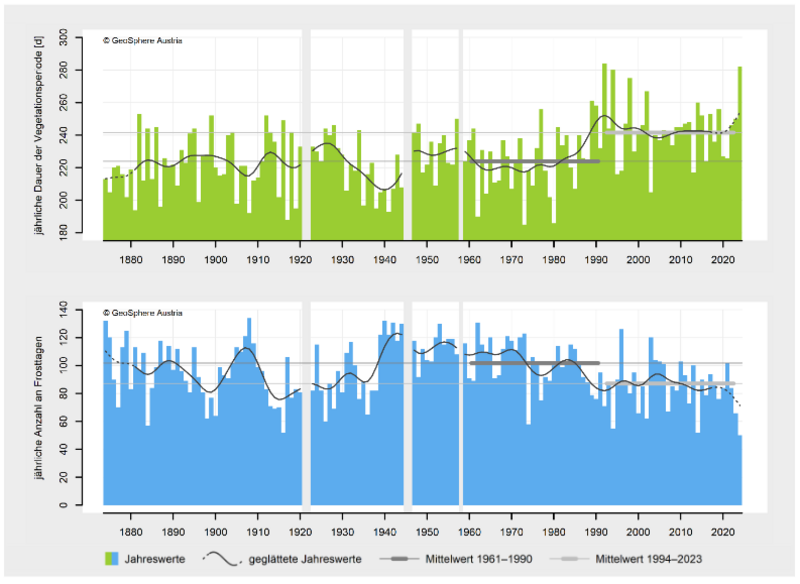Click the last, shortest blue bar at far right
The width and height of the screenshot is (800, 584).
[x=740, y=470]
